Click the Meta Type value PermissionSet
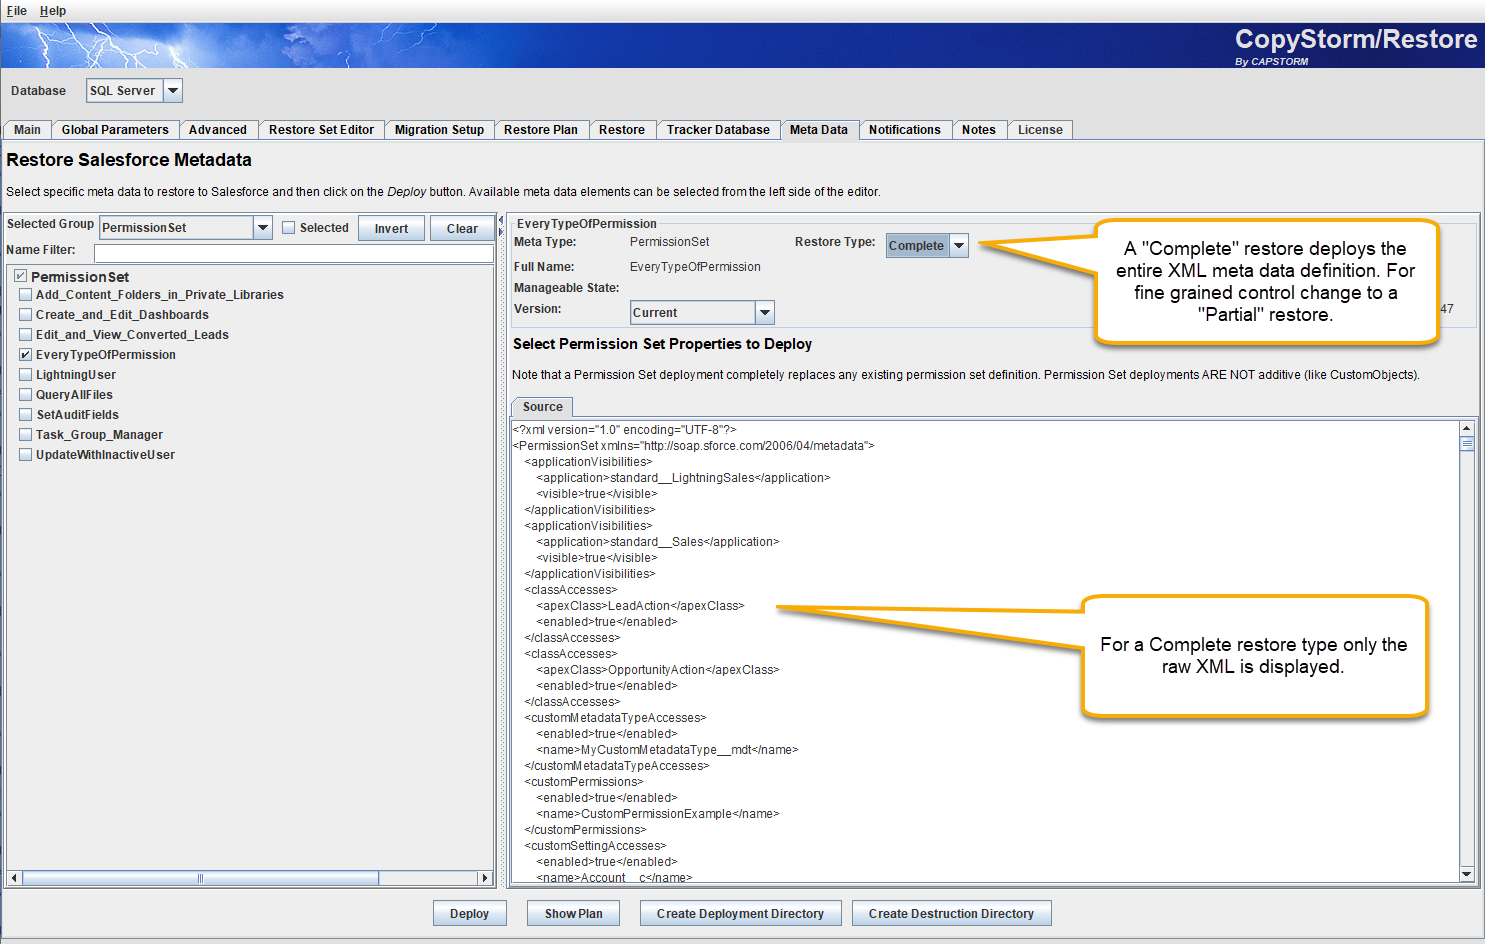The width and height of the screenshot is (1485, 944). [x=669, y=242]
